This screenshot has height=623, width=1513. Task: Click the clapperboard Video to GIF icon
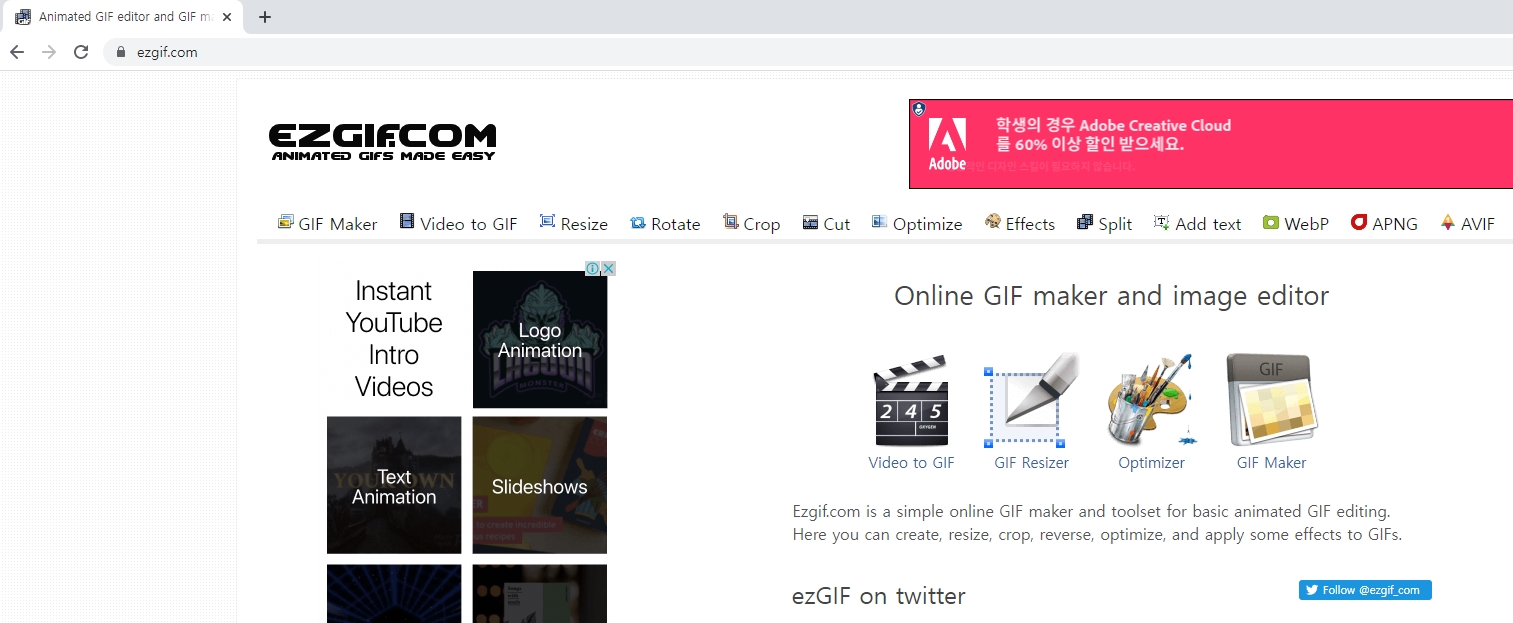click(911, 400)
